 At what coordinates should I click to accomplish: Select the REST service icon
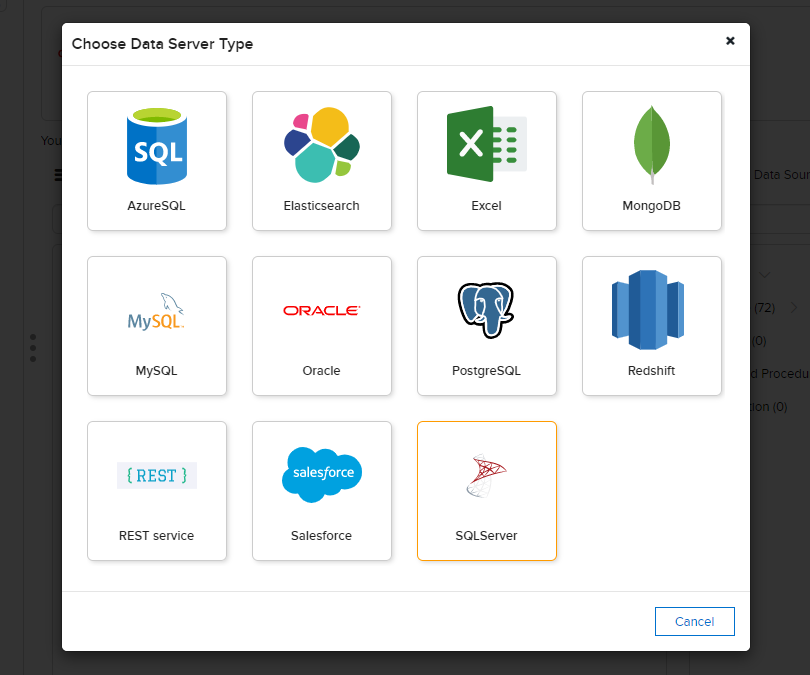pos(157,475)
